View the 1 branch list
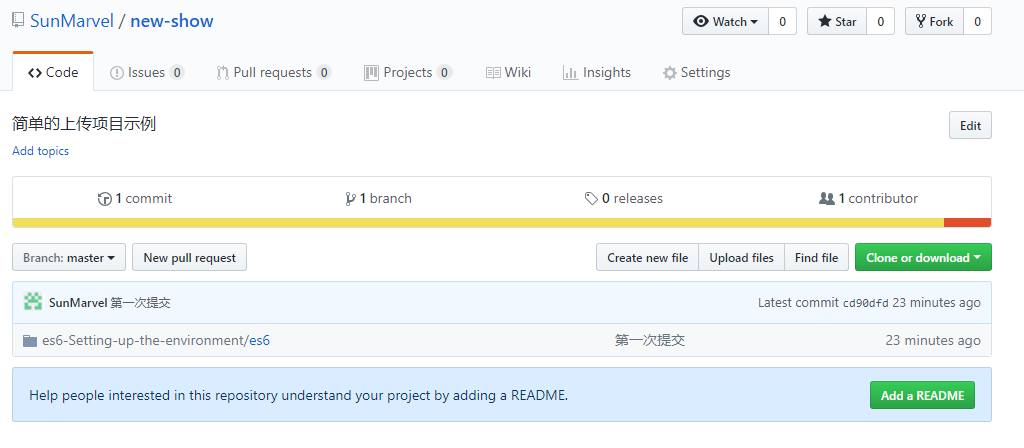 tap(378, 199)
